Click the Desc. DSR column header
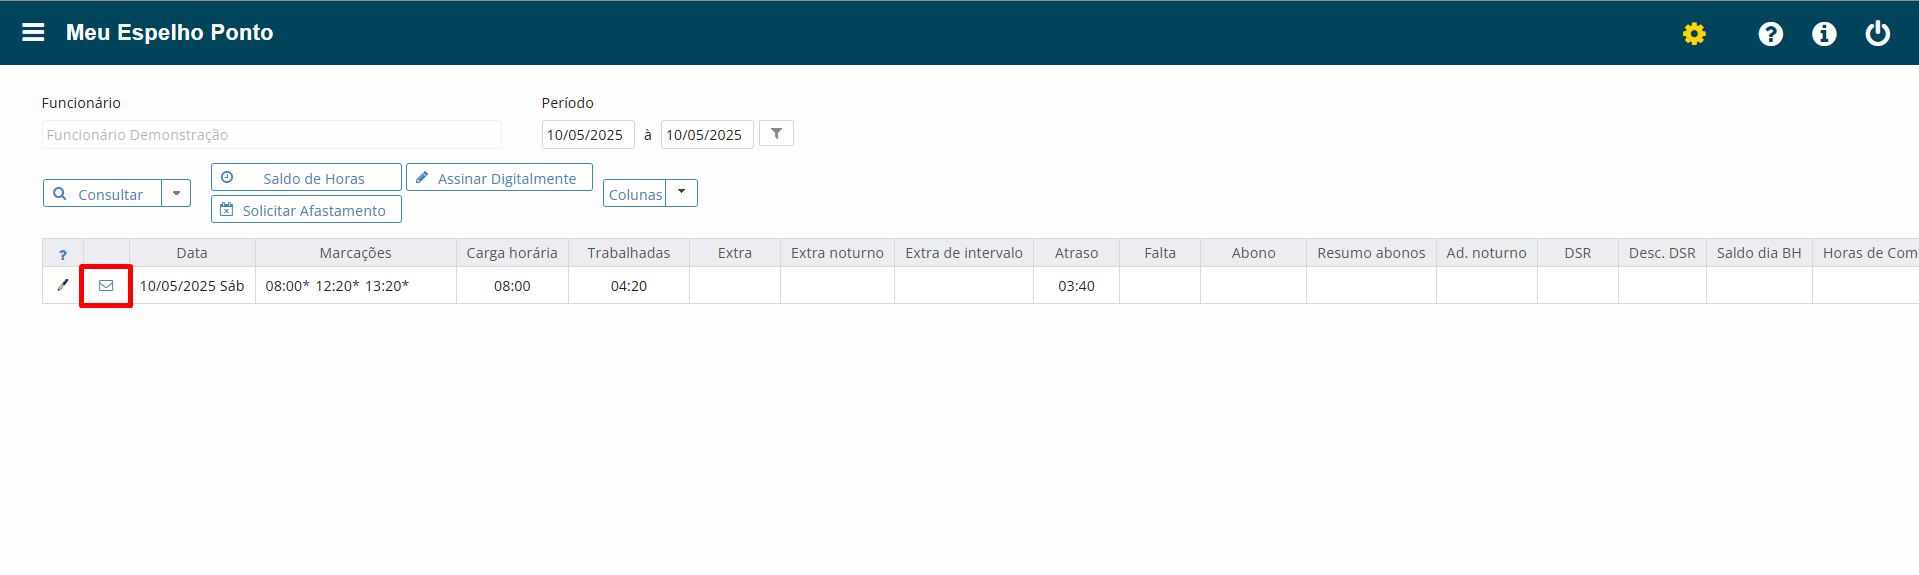Viewport: 1919px width, 575px height. click(1662, 253)
